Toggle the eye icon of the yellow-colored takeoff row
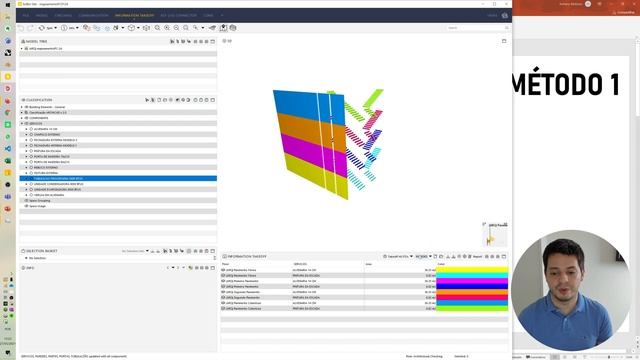Image resolution: width=640 pixels, height=360 pixels. 223,270
